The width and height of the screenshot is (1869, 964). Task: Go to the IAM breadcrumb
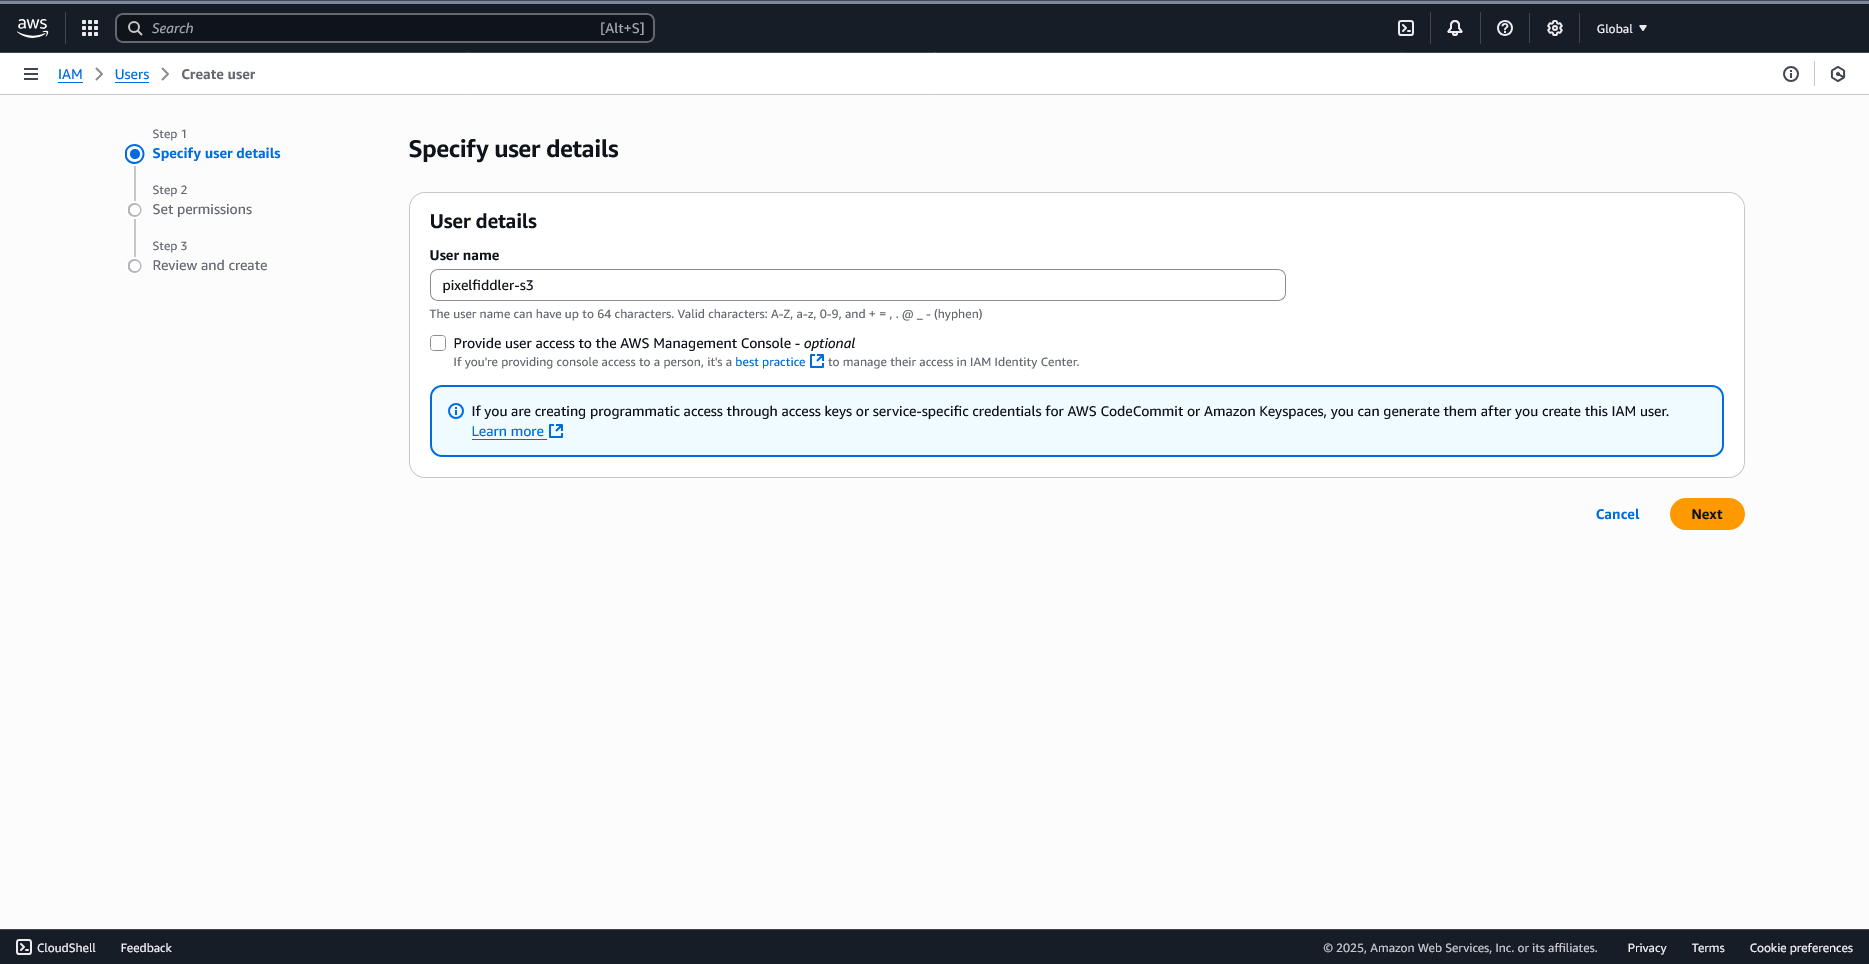click(x=70, y=74)
